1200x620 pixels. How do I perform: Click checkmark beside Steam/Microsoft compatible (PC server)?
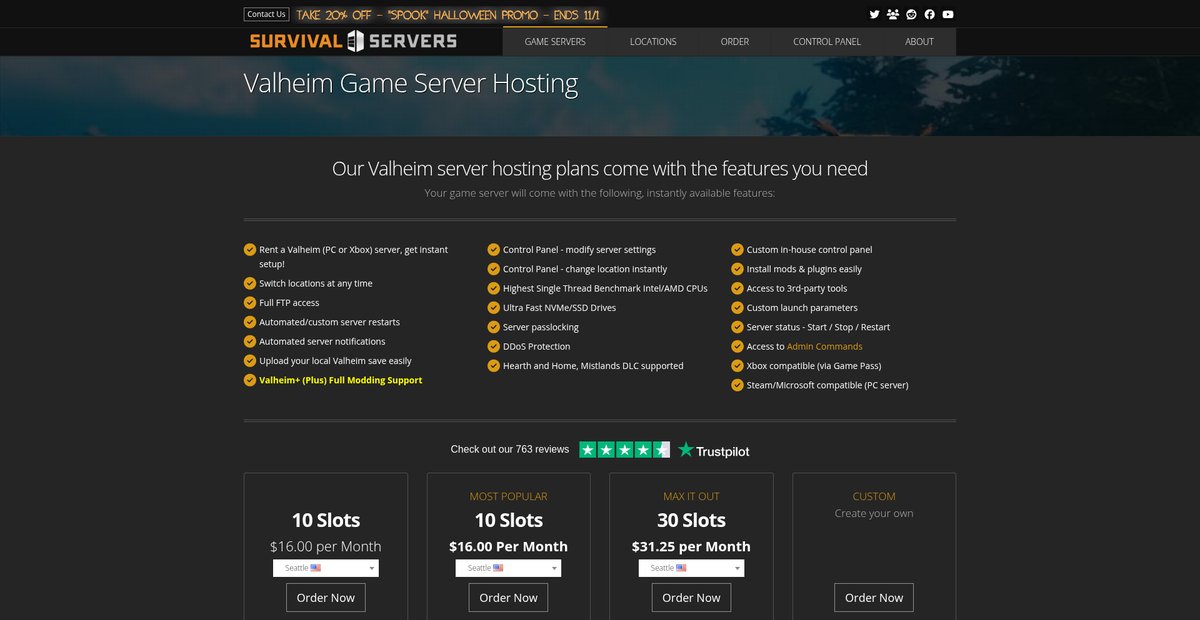pyautogui.click(x=738, y=385)
